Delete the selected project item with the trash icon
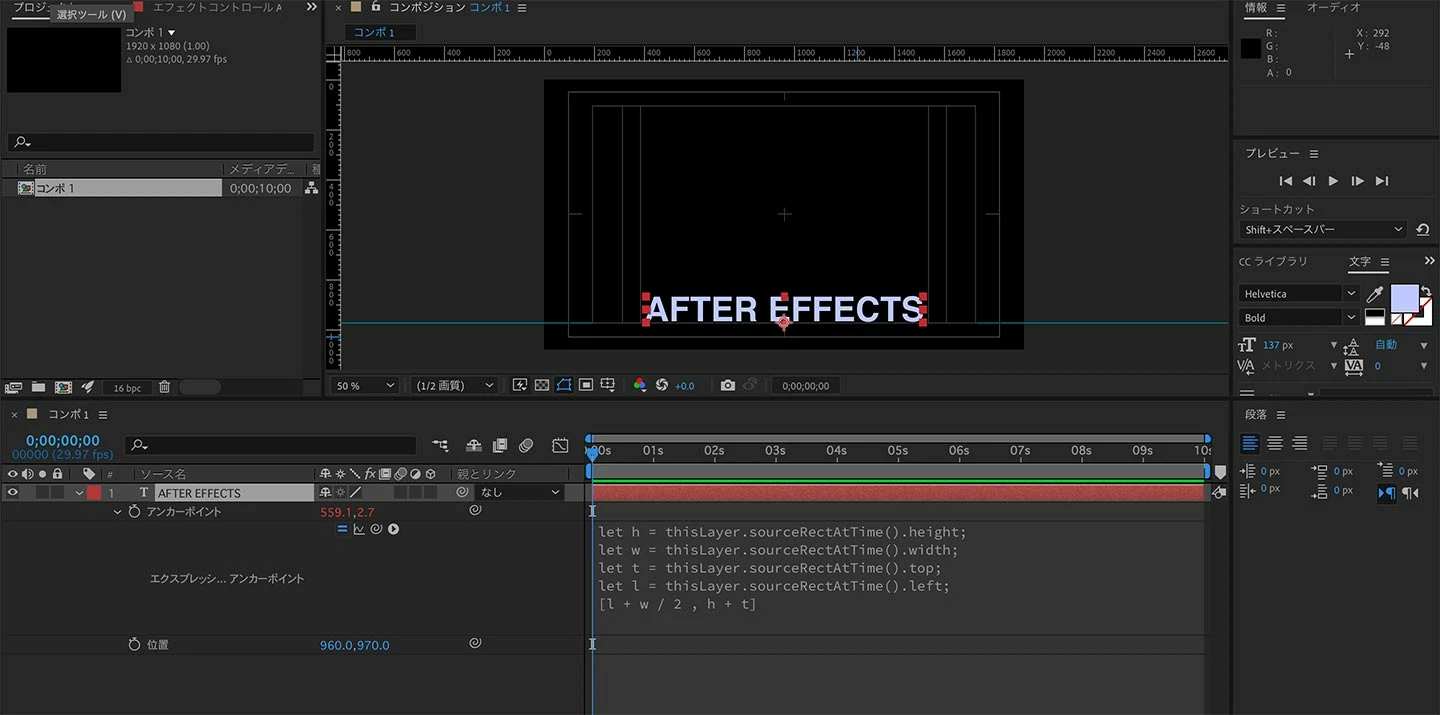The image size is (1440, 715). tap(165, 387)
